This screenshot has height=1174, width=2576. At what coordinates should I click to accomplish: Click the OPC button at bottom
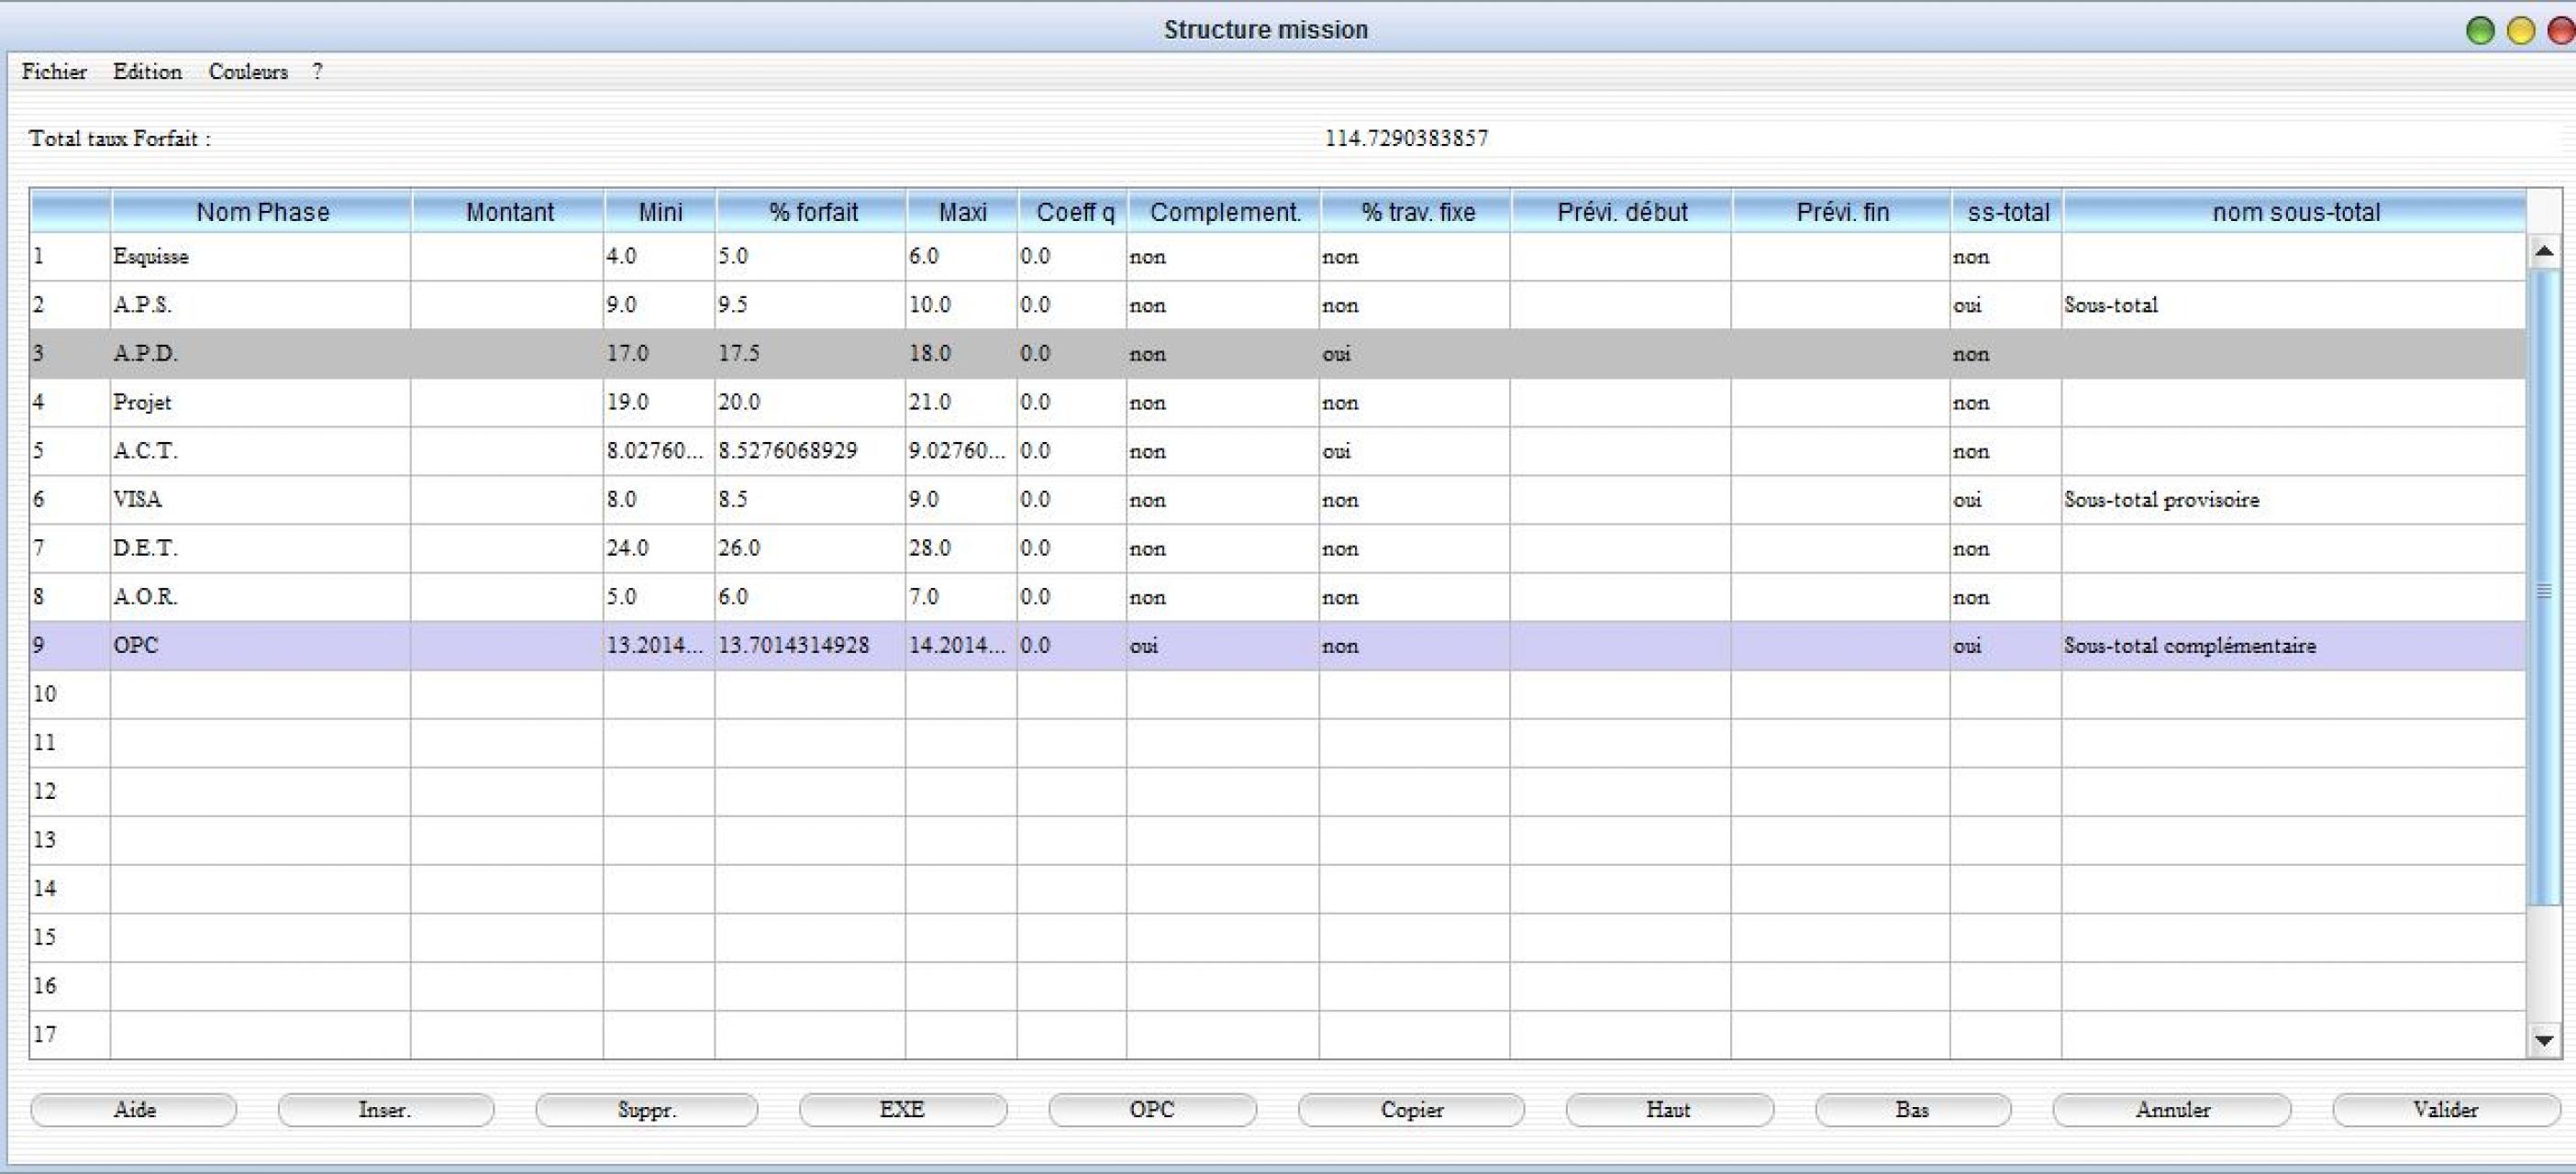1152,1109
